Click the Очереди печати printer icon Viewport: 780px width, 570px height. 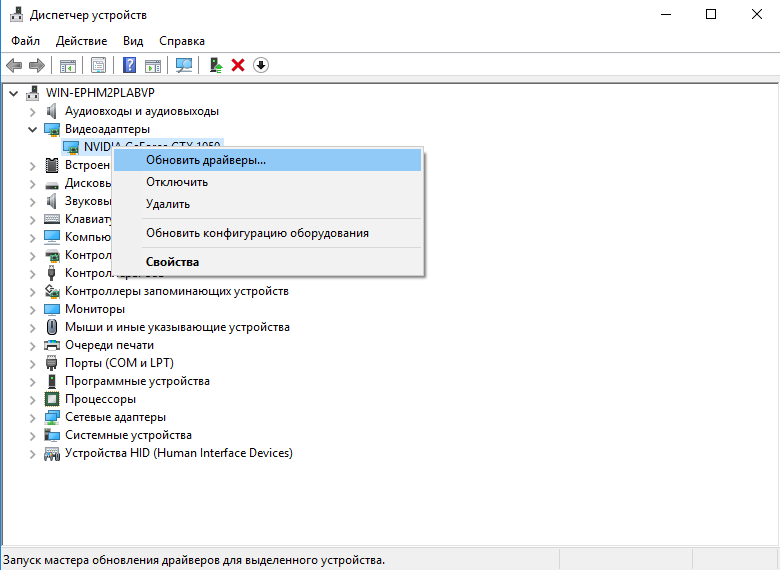52,345
